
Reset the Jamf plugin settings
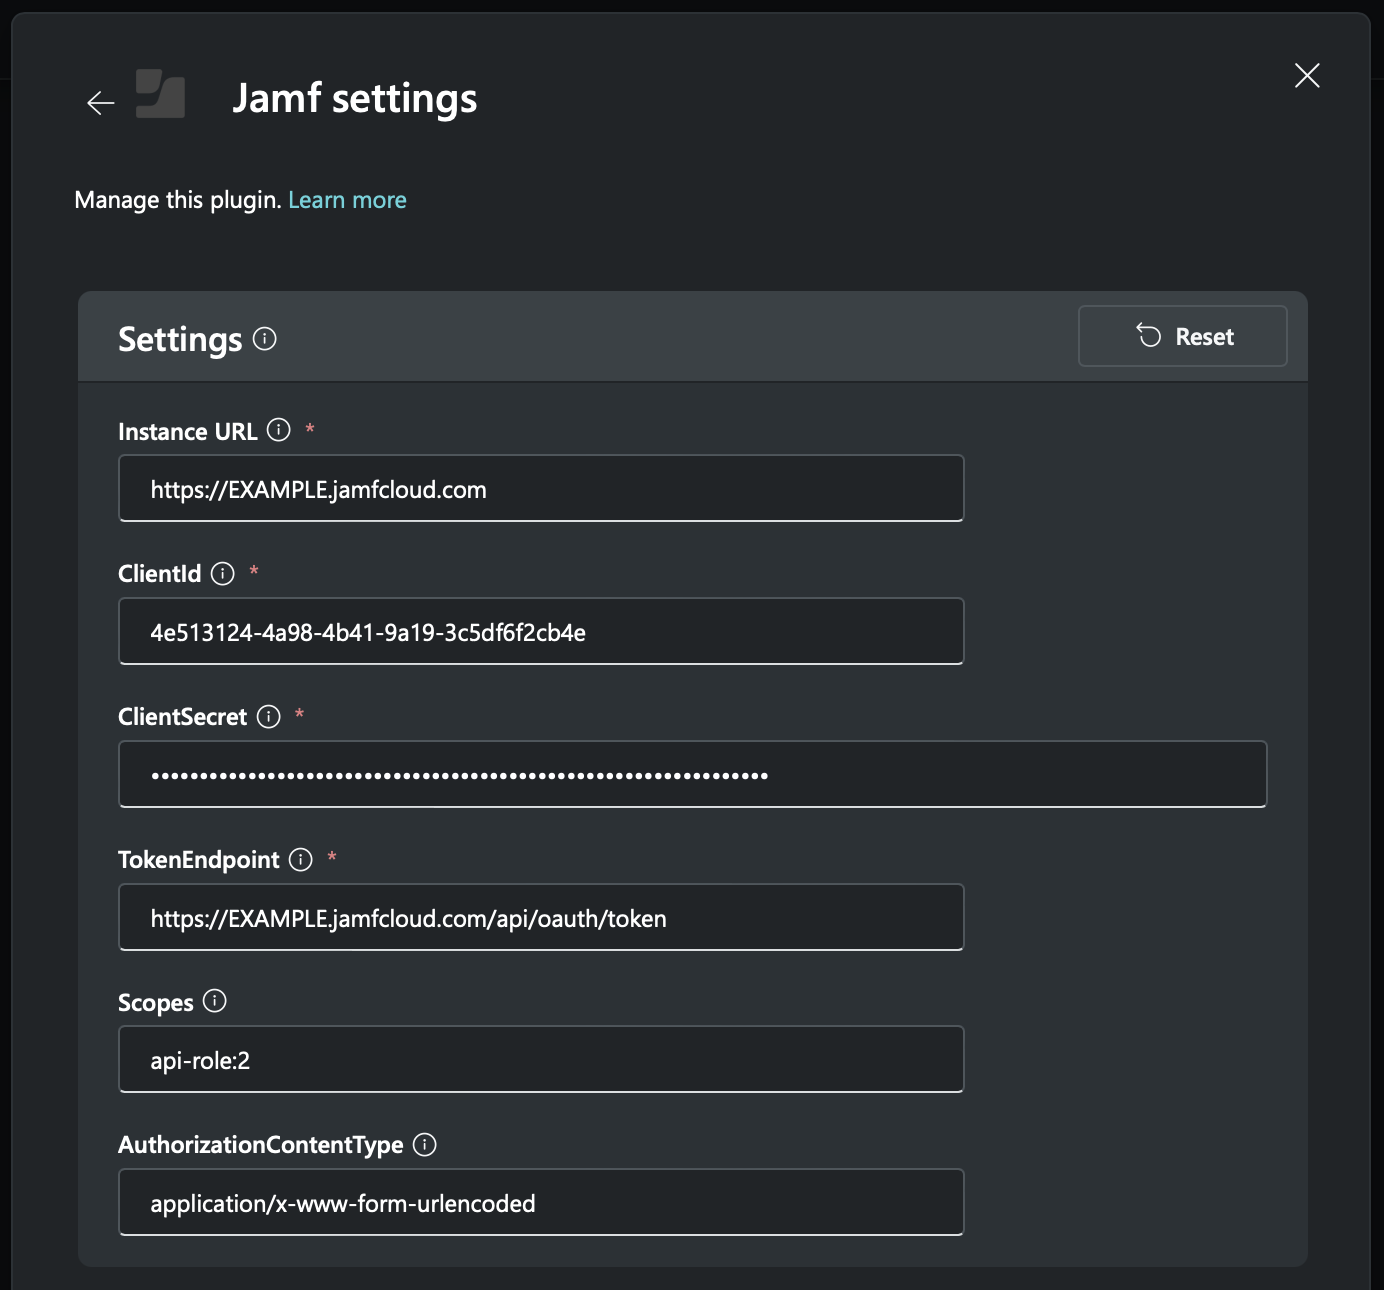1182,336
